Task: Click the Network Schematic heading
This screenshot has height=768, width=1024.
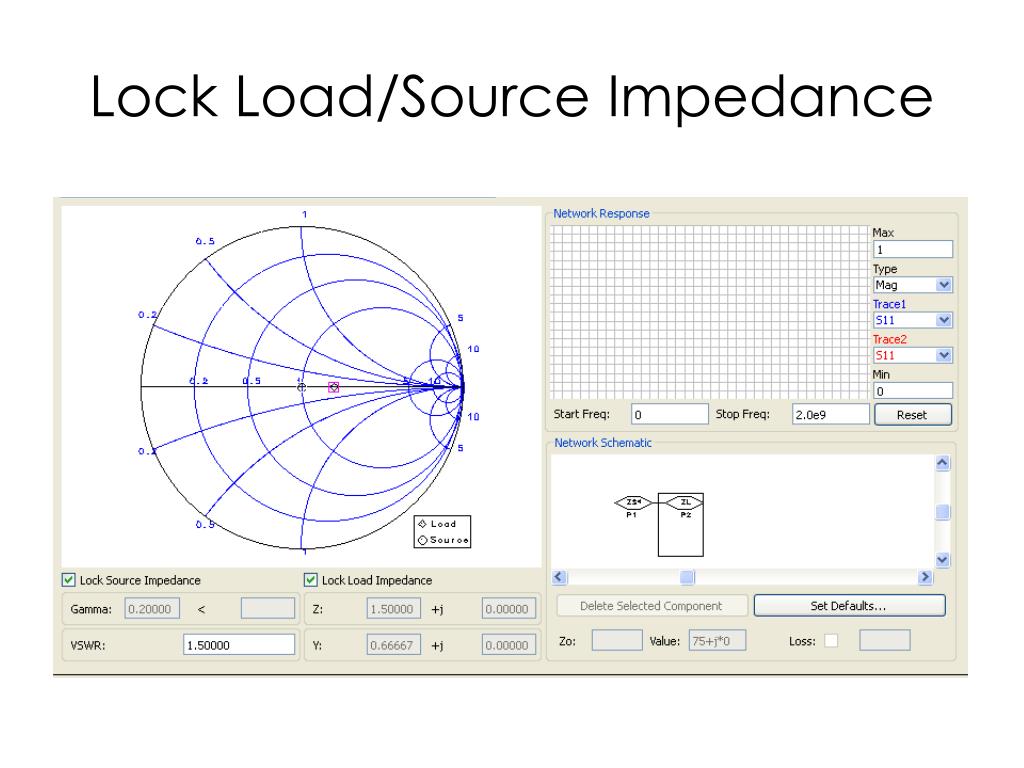Action: 603,443
